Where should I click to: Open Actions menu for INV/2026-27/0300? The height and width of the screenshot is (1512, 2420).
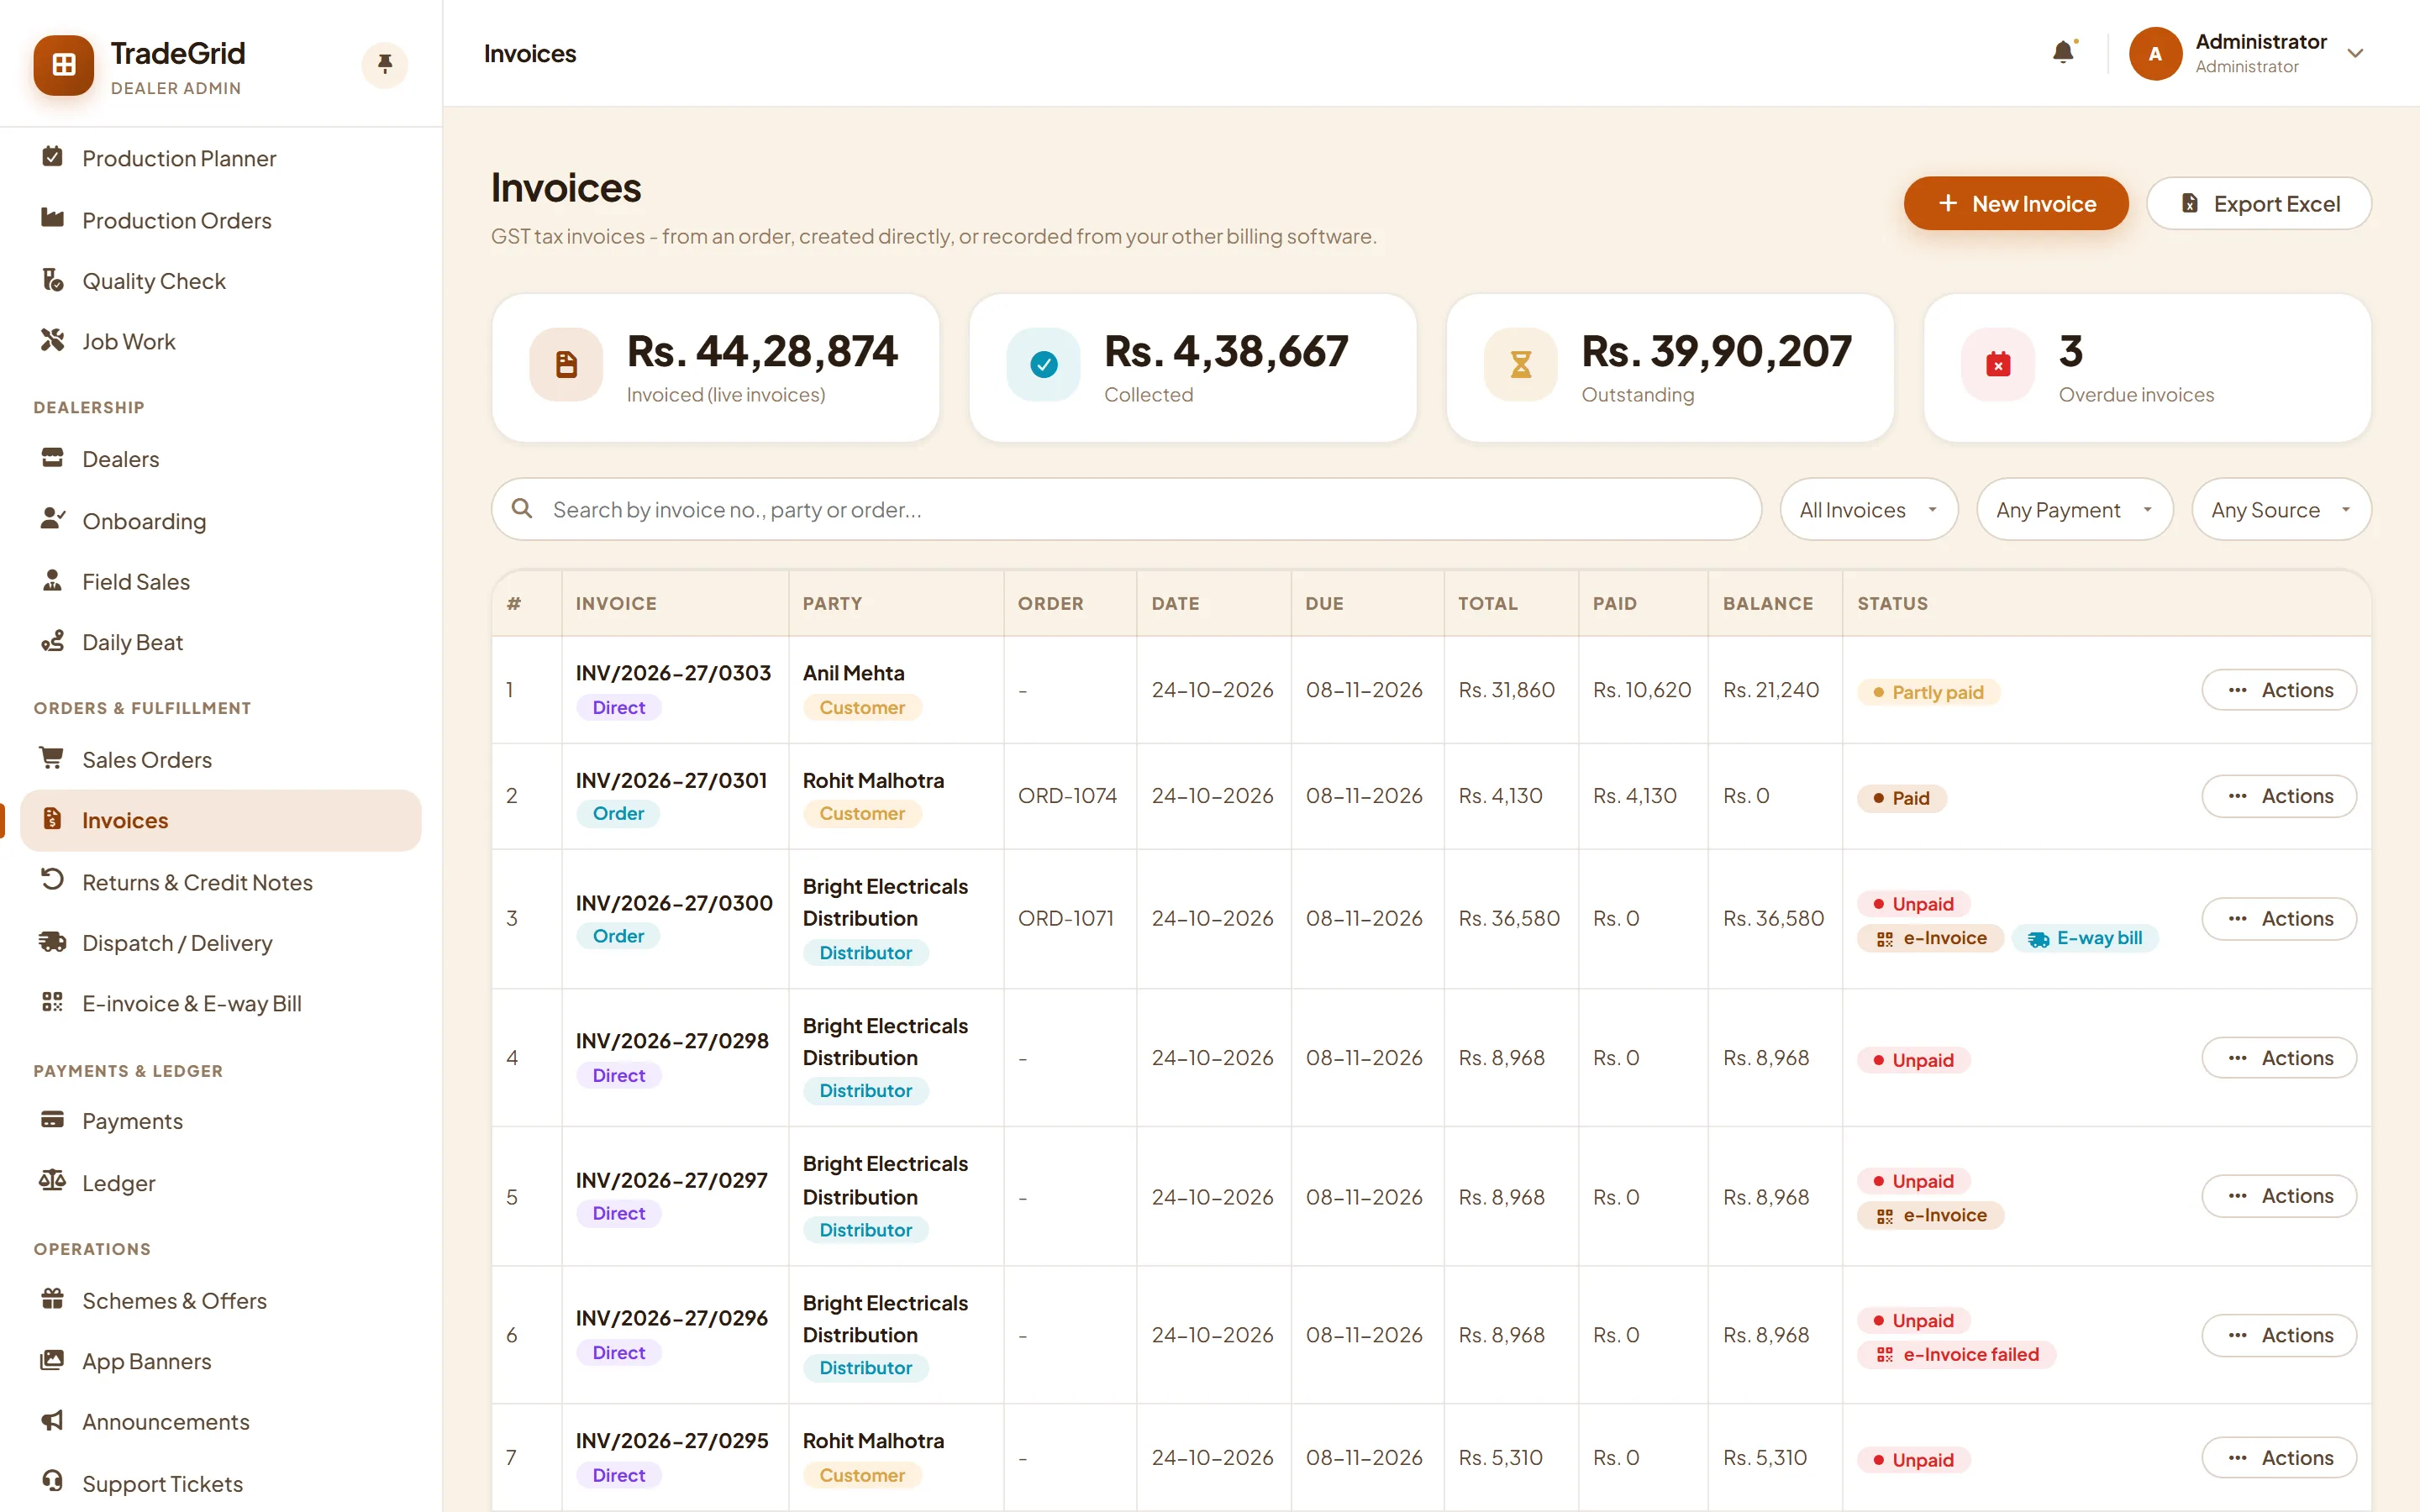coord(2279,918)
